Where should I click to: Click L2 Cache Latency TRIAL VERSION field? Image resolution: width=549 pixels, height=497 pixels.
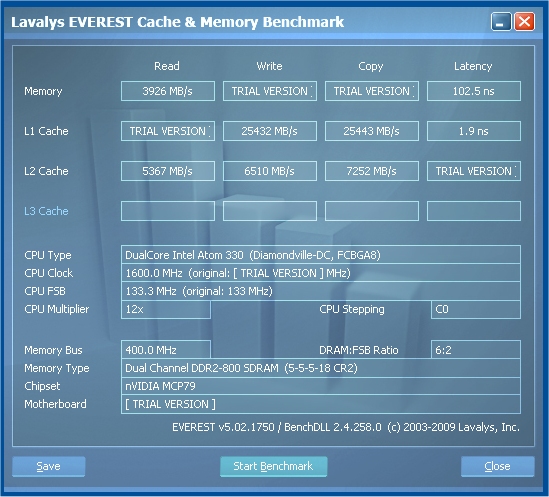[x=474, y=171]
